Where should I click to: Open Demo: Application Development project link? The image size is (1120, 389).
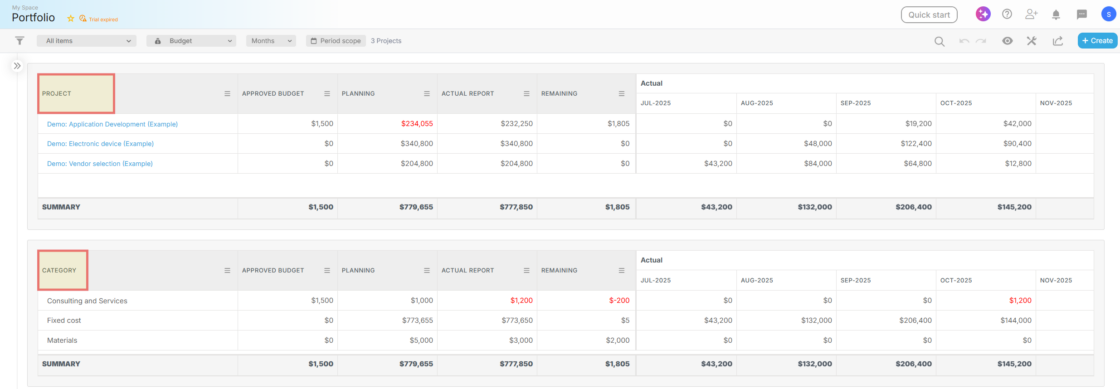tap(112, 124)
